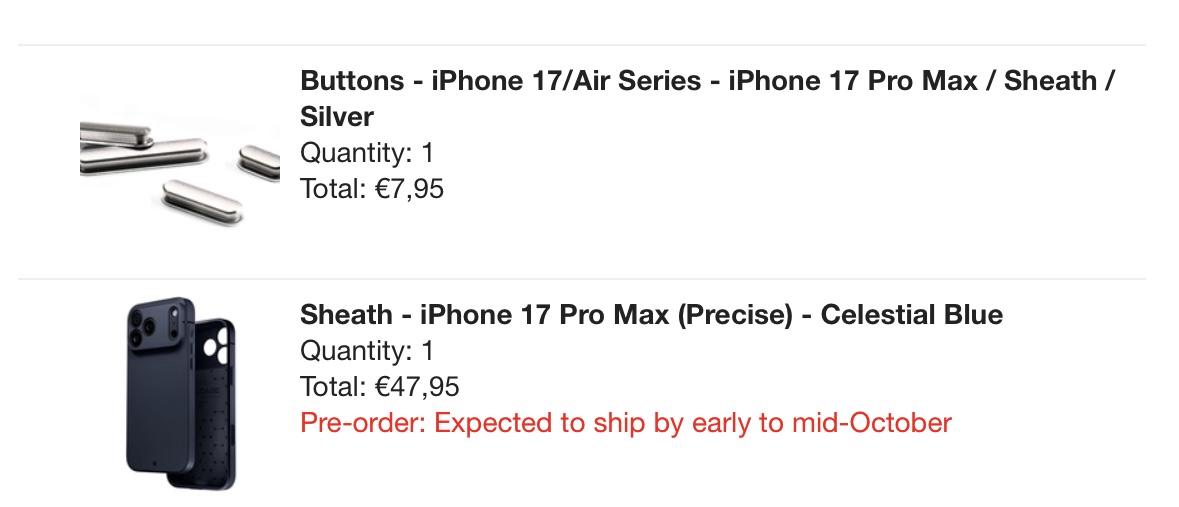1179x507 pixels.
Task: Click the Total €7,95 line
Action: pyautogui.click(x=372, y=188)
